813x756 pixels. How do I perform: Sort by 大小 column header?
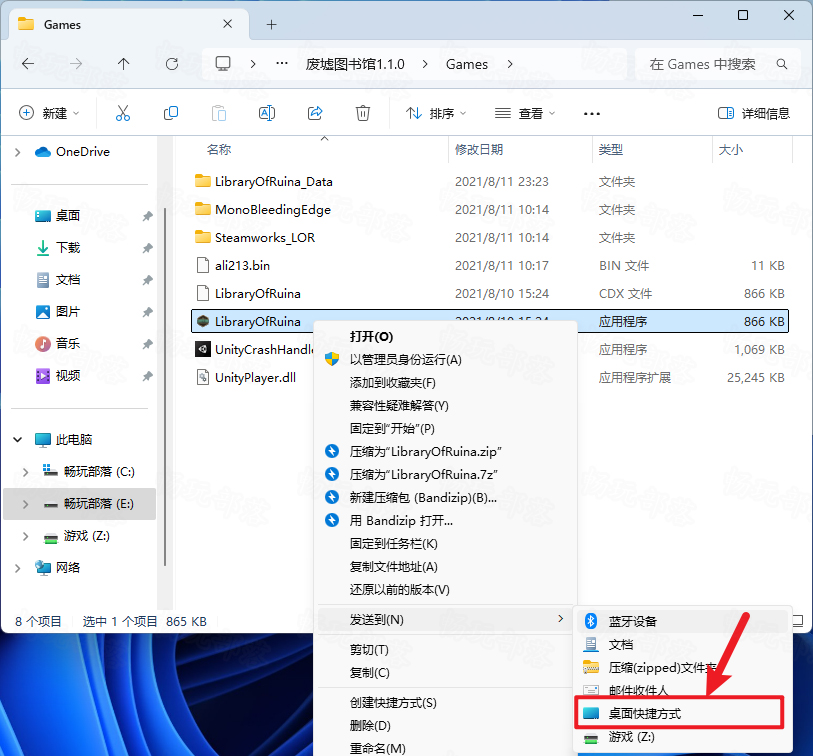731,149
